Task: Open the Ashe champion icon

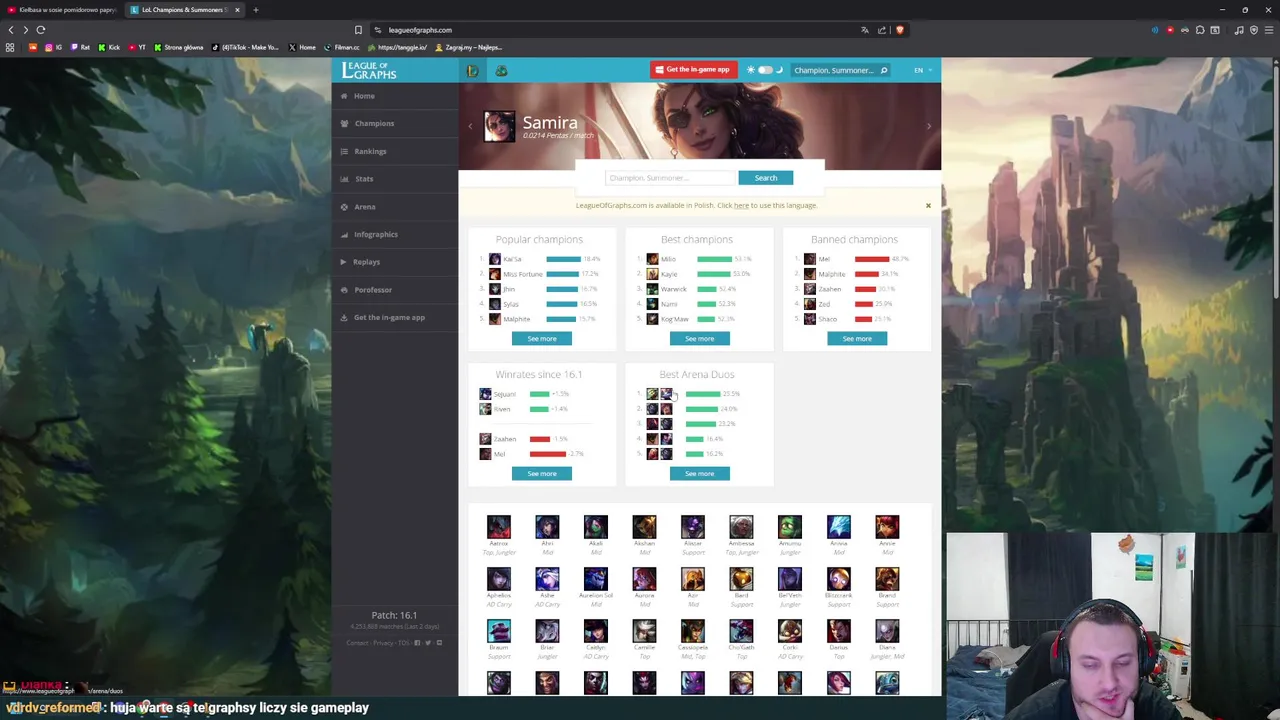Action: coord(547,579)
